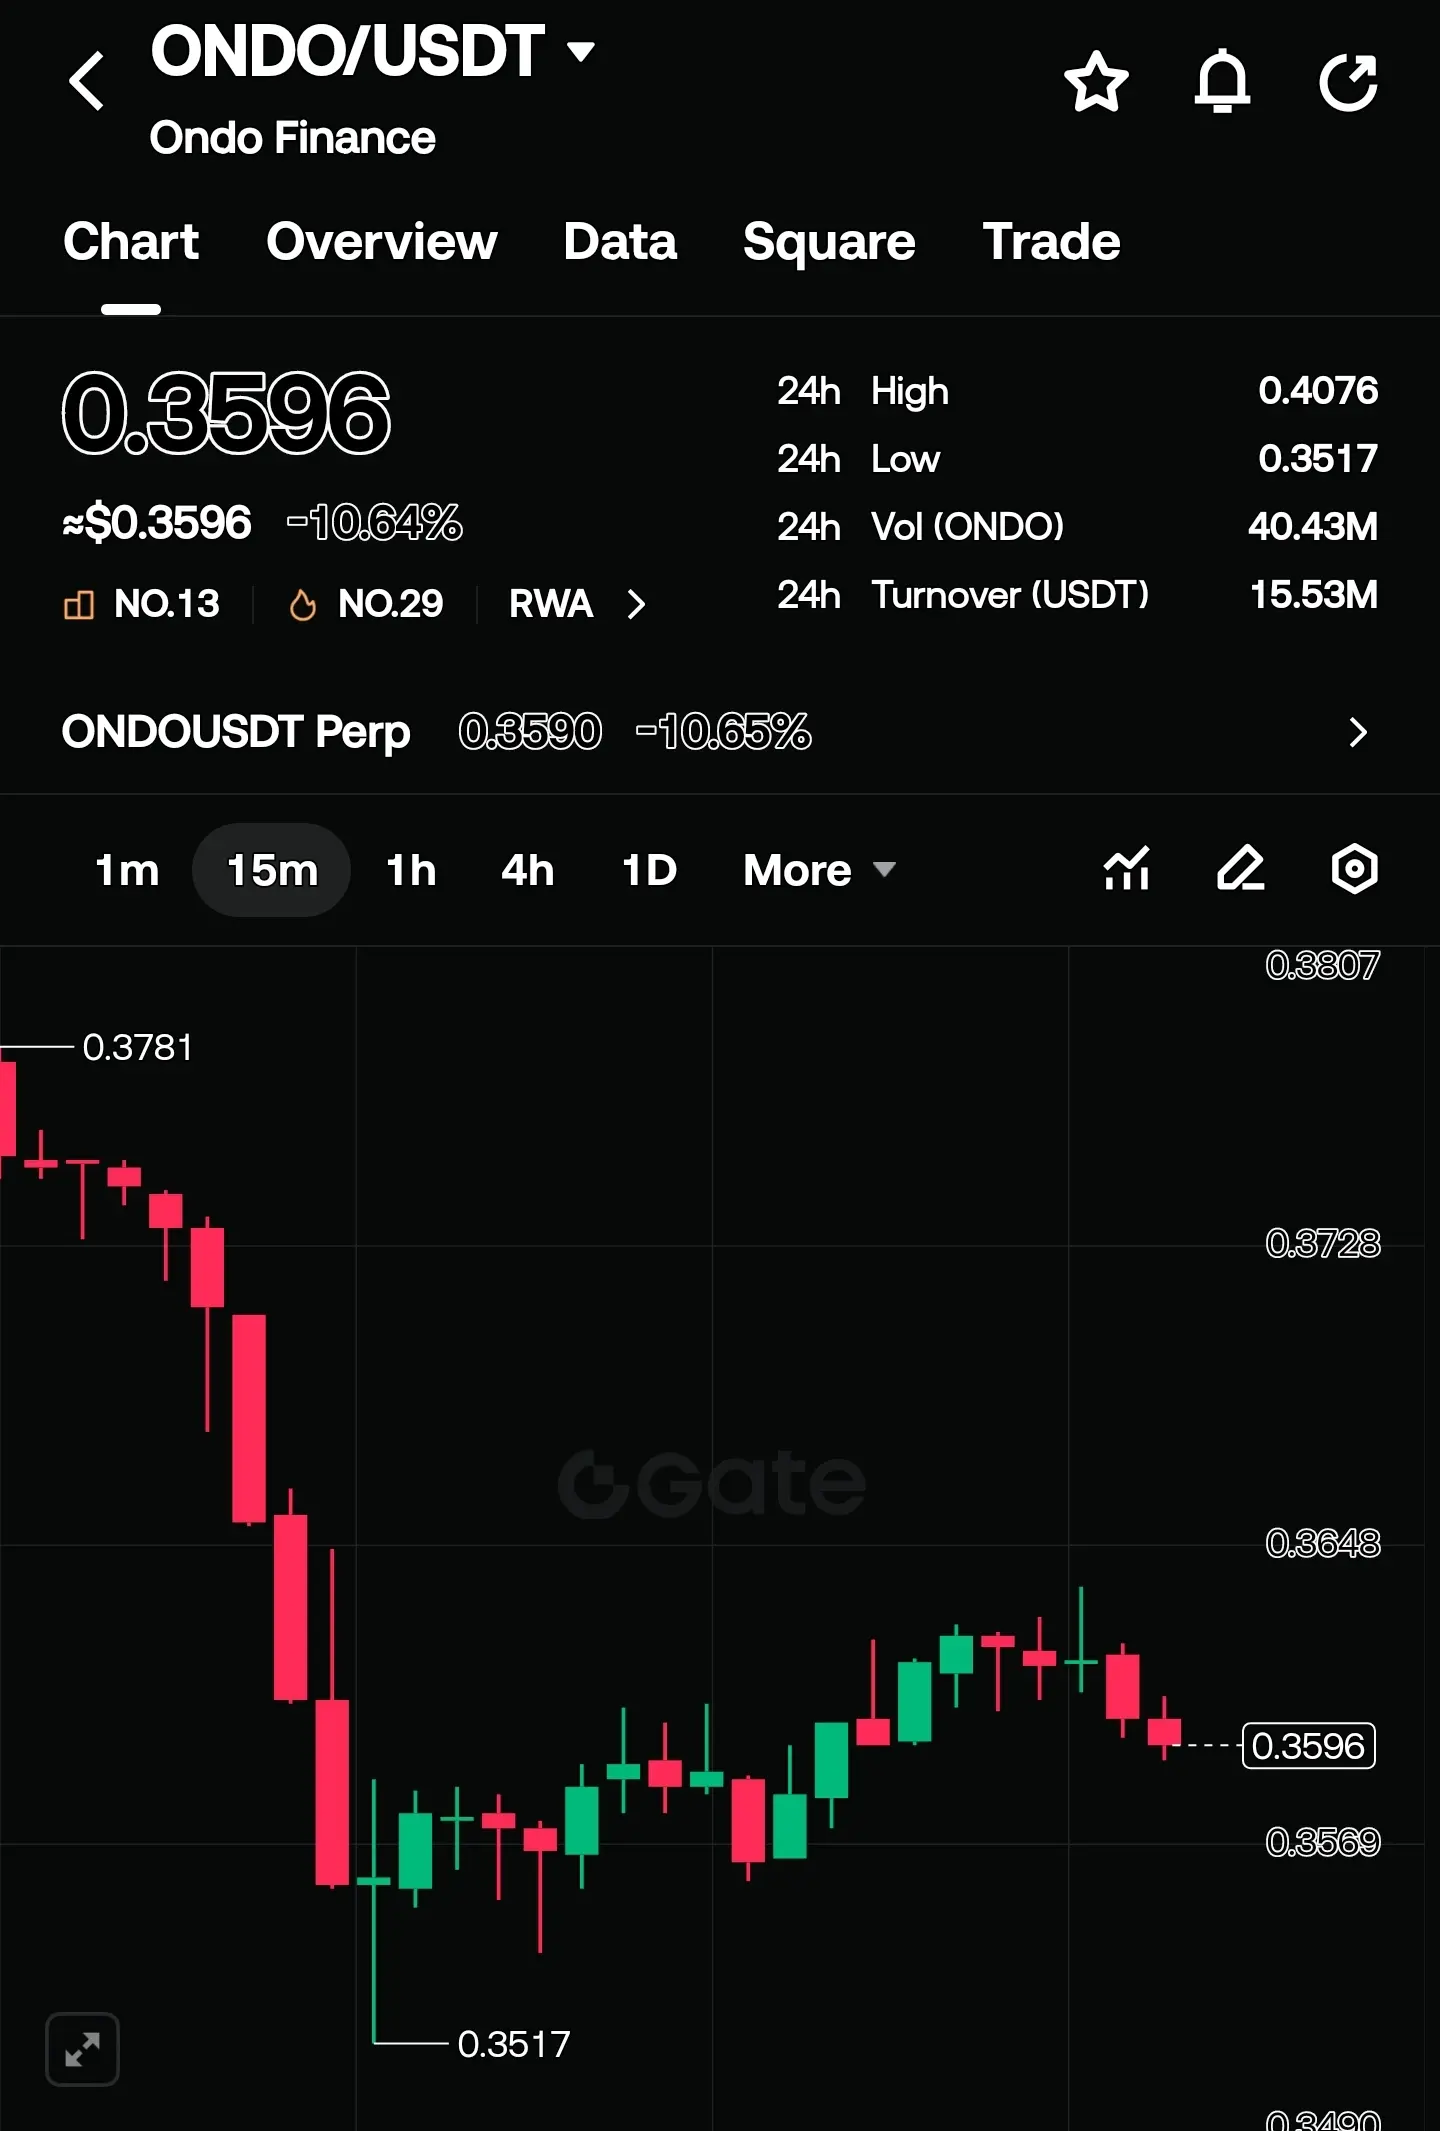Tap the current price tag 0.3596 on chart
Screen dimensions: 1440x2131
click(1308, 1746)
